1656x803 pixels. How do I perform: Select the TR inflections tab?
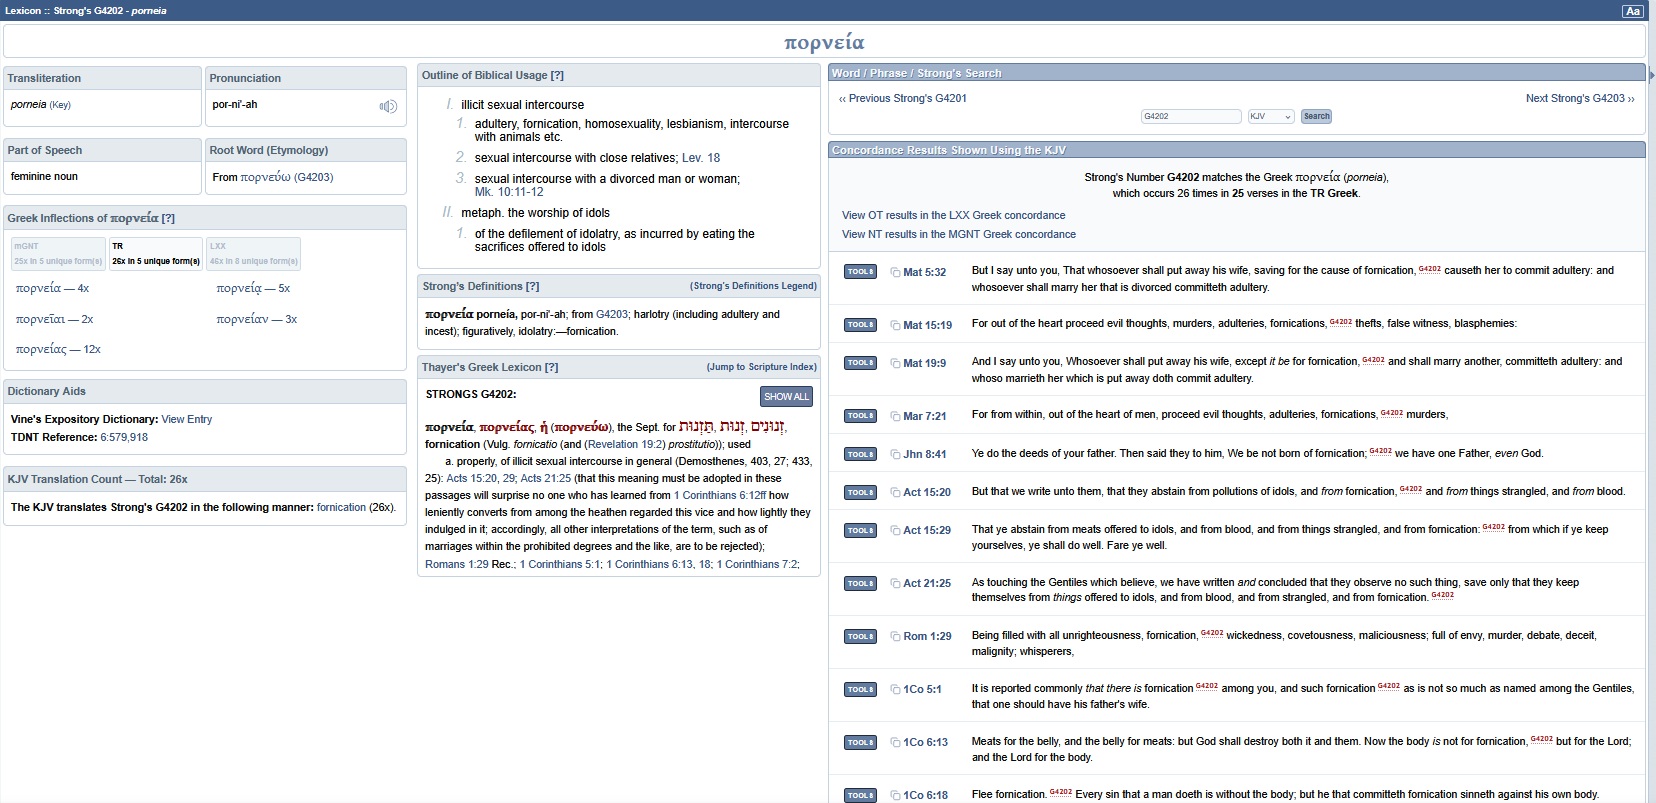[156, 253]
